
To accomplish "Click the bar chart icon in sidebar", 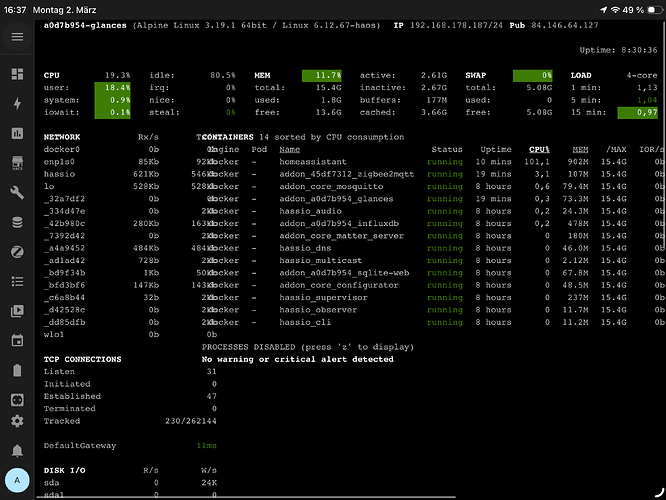I will pyautogui.click(x=17, y=133).
